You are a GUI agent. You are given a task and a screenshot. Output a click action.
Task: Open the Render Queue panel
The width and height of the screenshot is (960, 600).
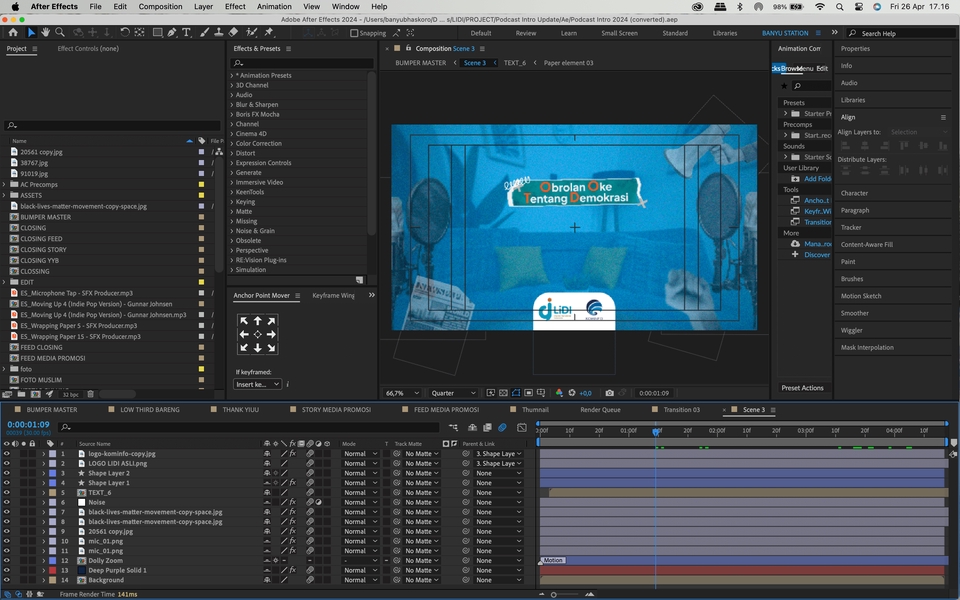[601, 409]
